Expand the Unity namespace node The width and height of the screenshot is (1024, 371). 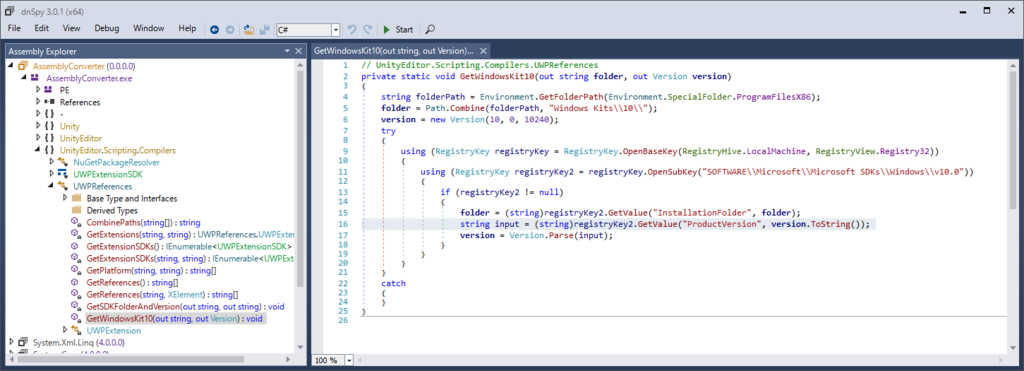tap(38, 126)
